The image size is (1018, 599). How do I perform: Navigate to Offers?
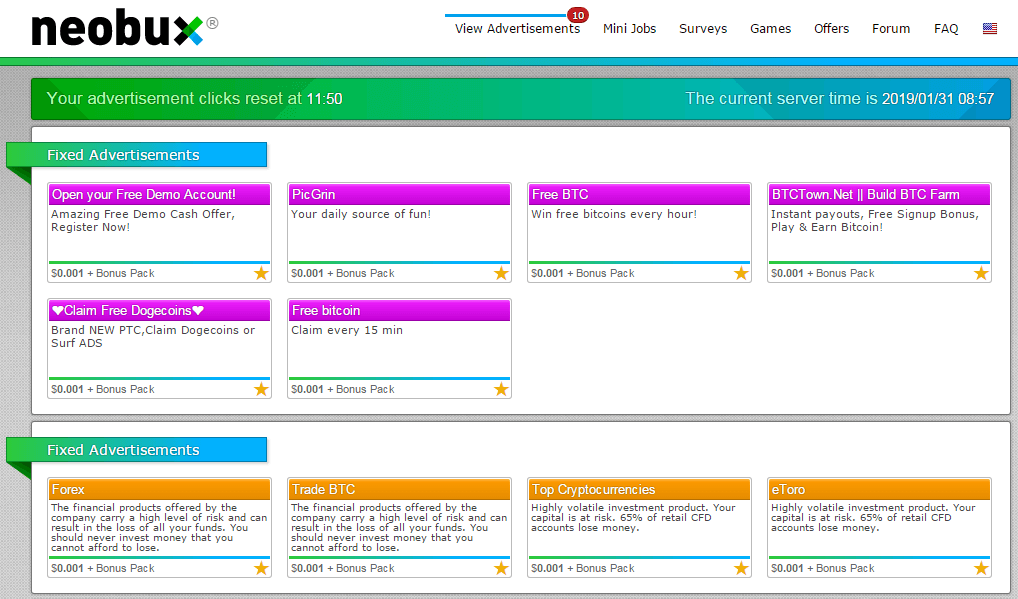pyautogui.click(x=831, y=29)
